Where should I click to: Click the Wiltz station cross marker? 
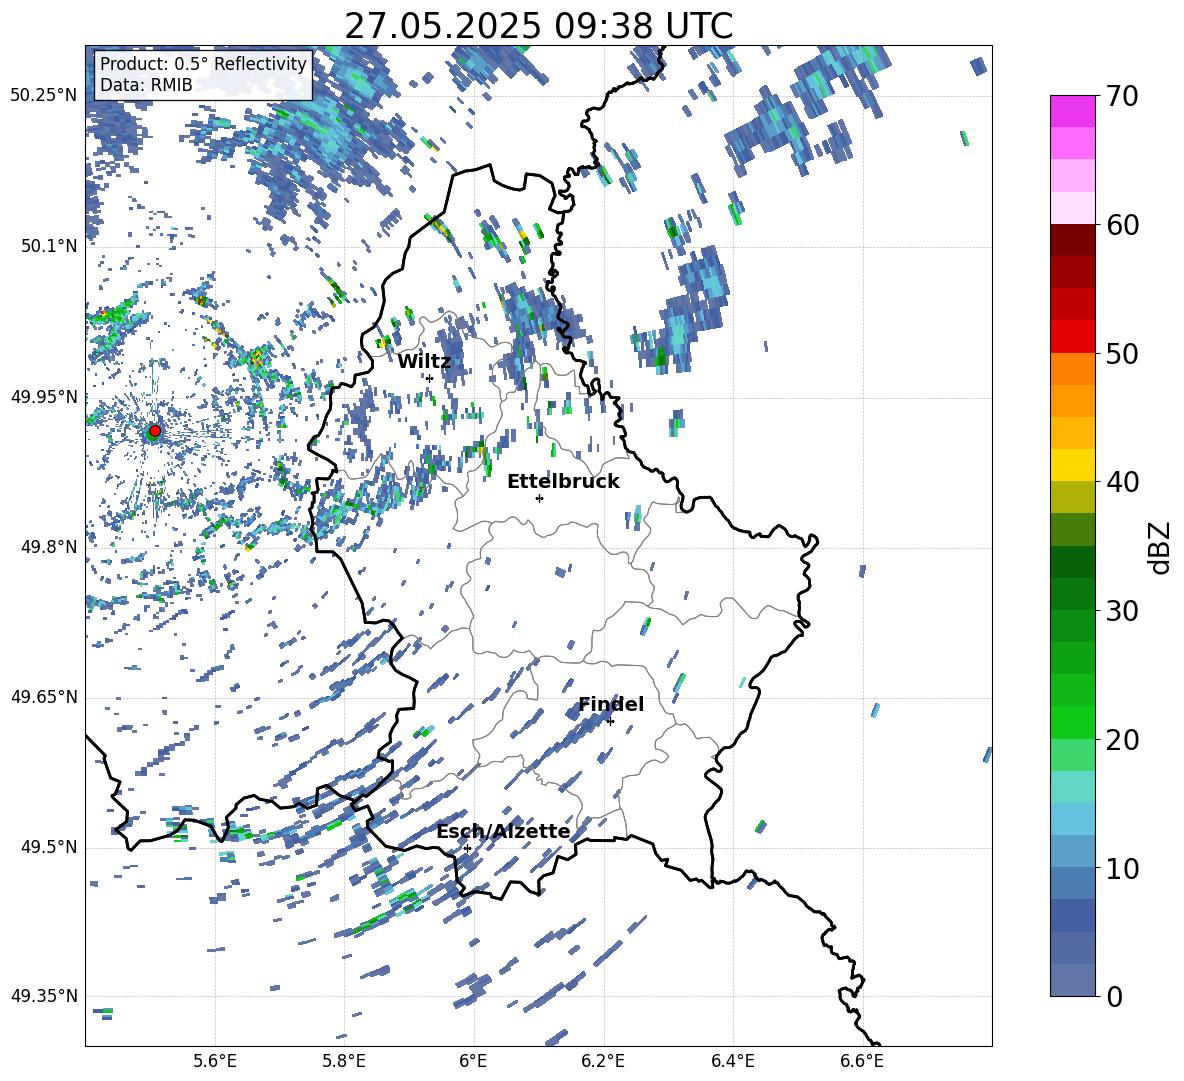click(429, 378)
